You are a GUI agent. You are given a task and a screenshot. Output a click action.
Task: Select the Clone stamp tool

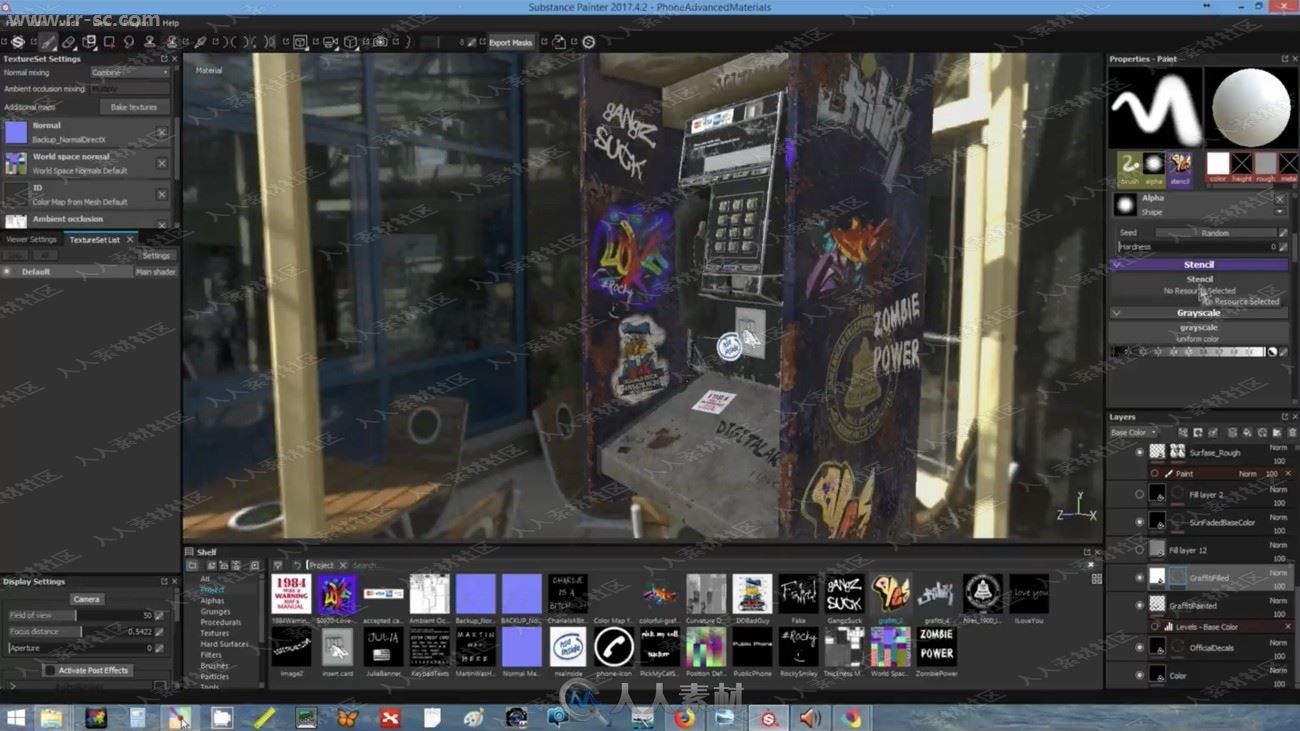149,42
